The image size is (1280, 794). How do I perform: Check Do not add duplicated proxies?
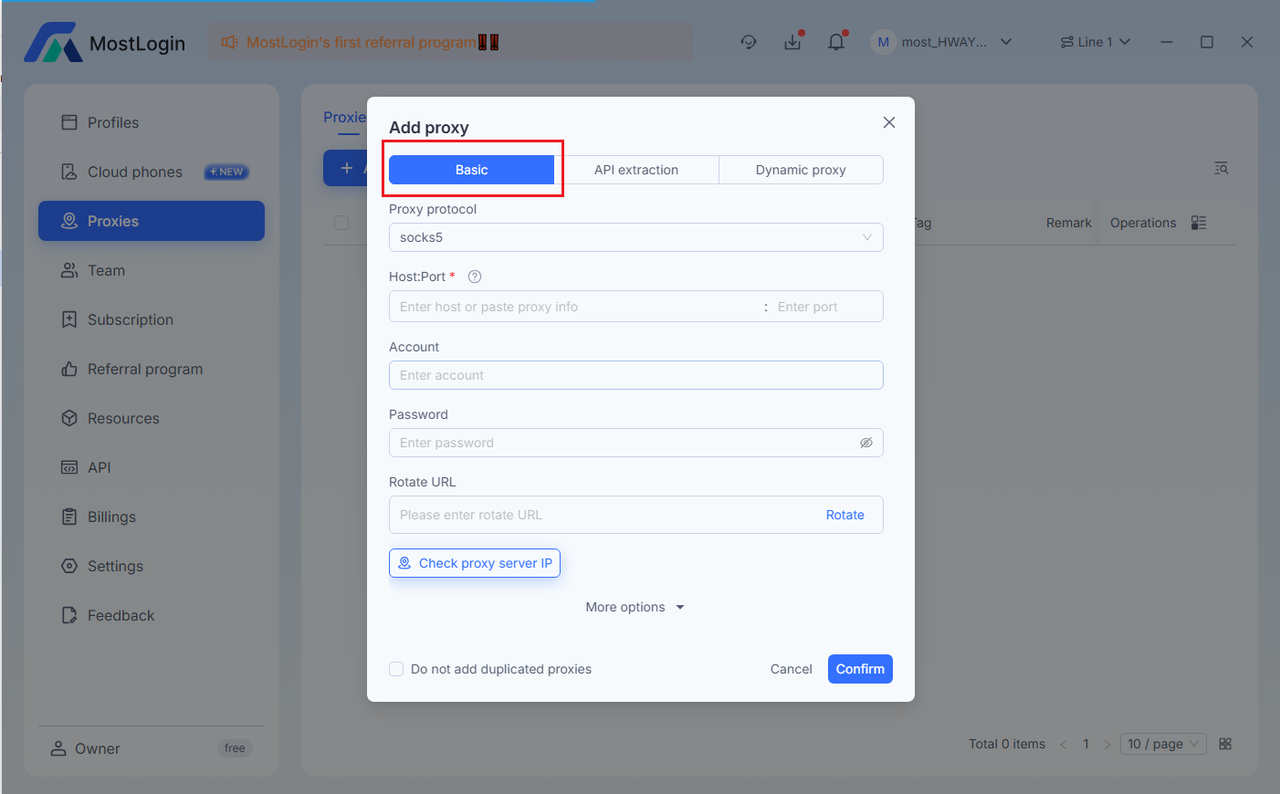pyautogui.click(x=397, y=669)
